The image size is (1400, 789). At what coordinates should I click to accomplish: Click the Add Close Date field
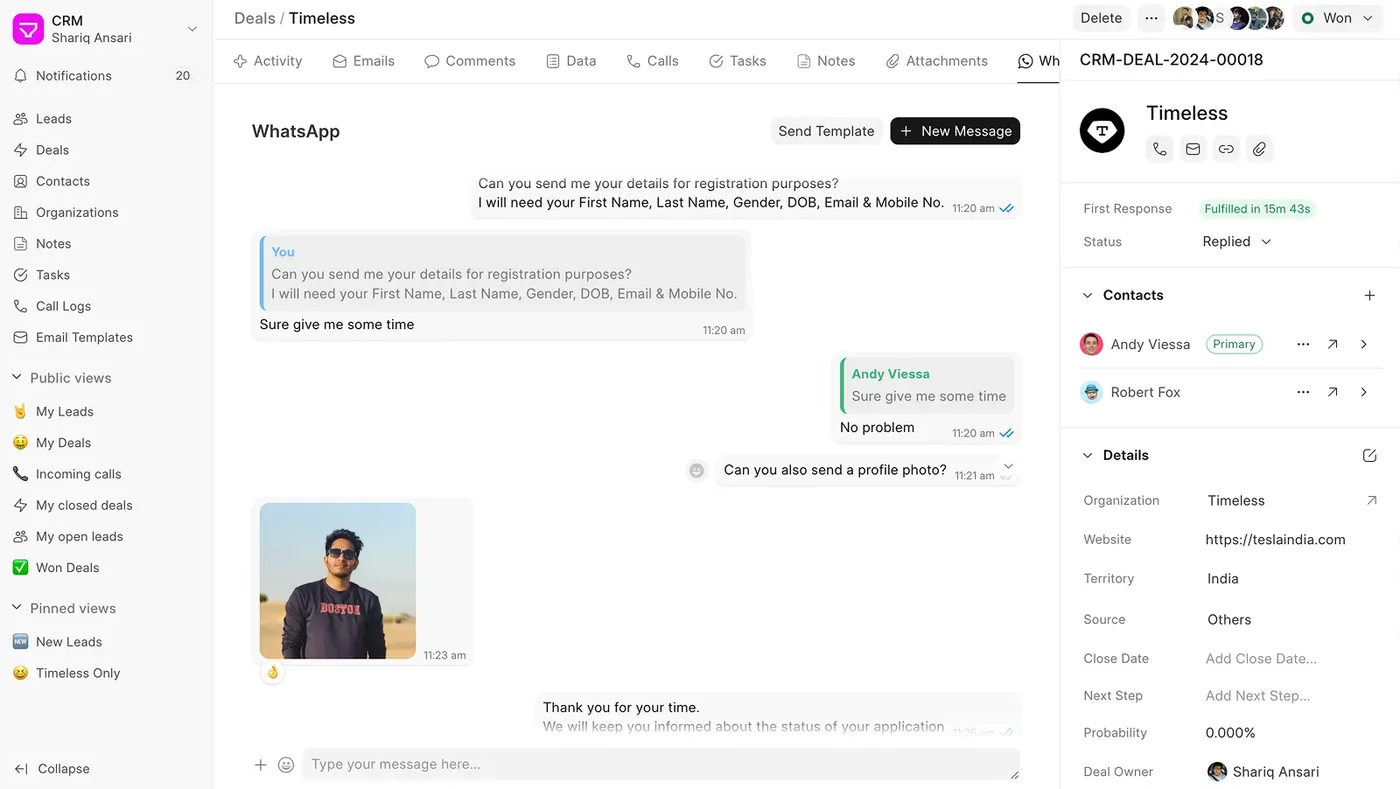click(x=1261, y=659)
